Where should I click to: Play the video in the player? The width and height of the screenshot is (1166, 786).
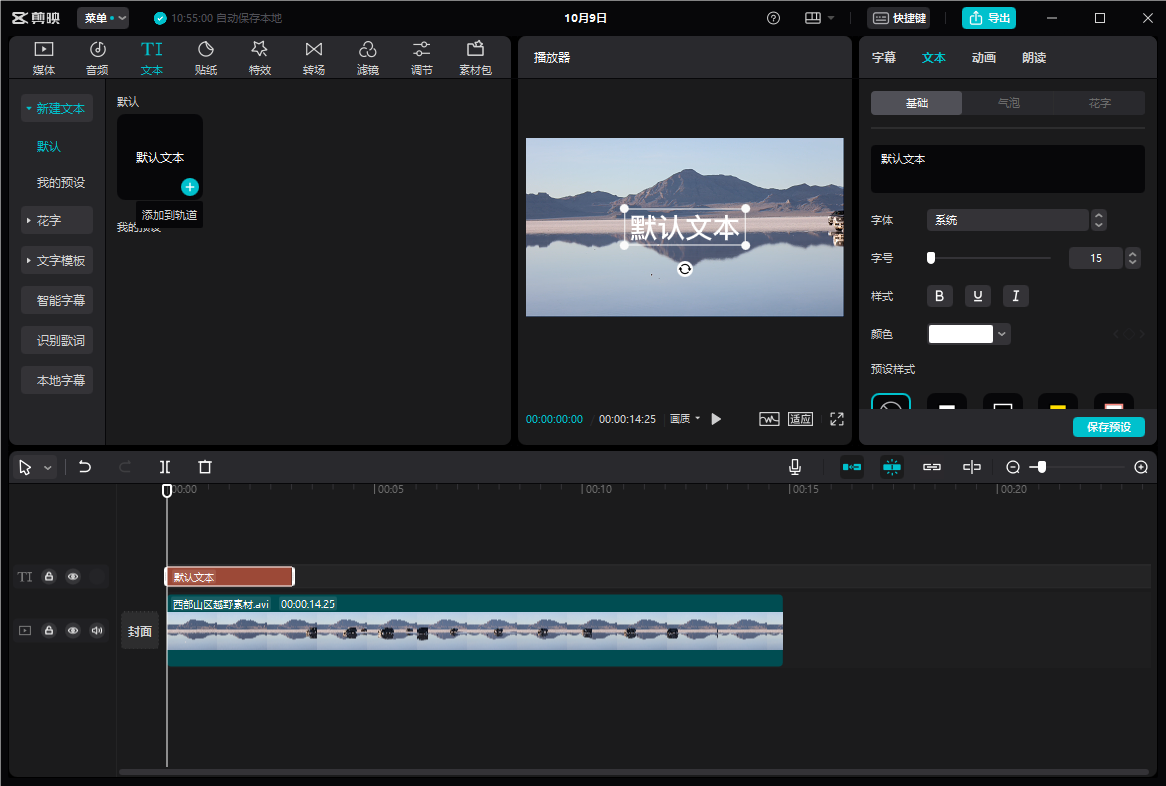point(716,419)
